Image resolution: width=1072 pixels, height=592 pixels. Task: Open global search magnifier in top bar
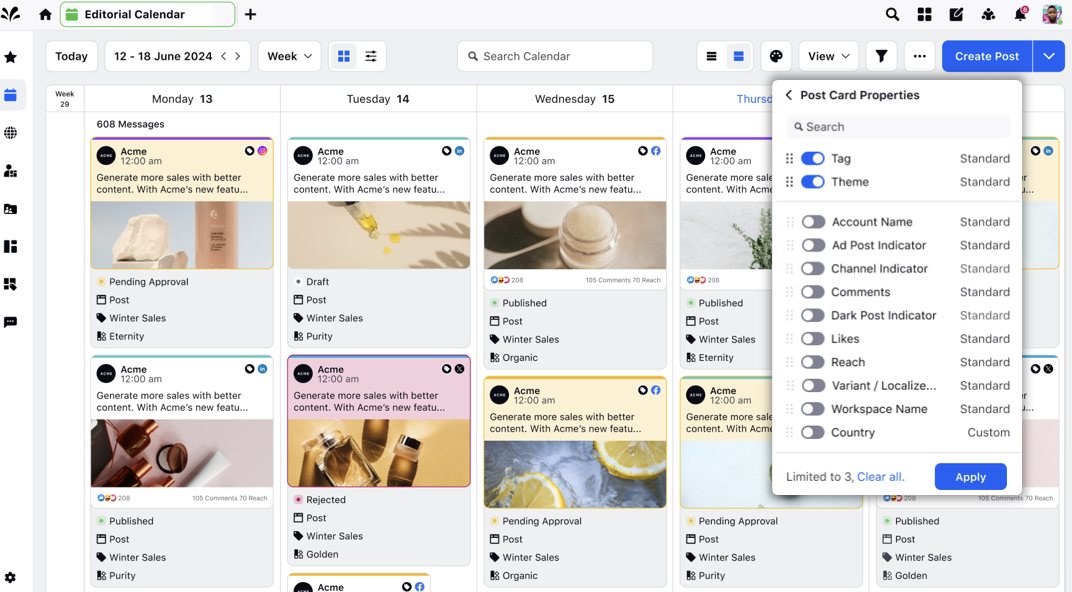click(x=892, y=14)
